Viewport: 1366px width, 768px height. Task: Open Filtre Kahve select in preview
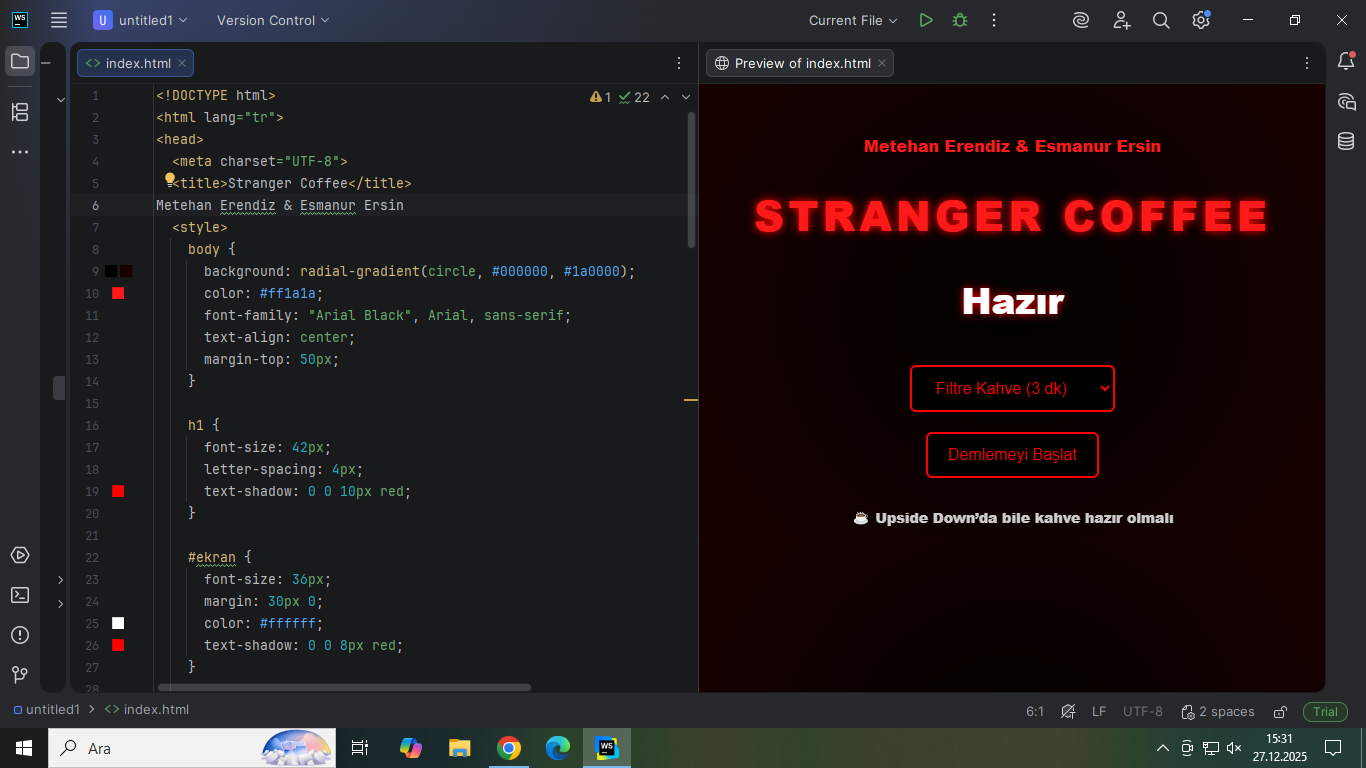1012,388
